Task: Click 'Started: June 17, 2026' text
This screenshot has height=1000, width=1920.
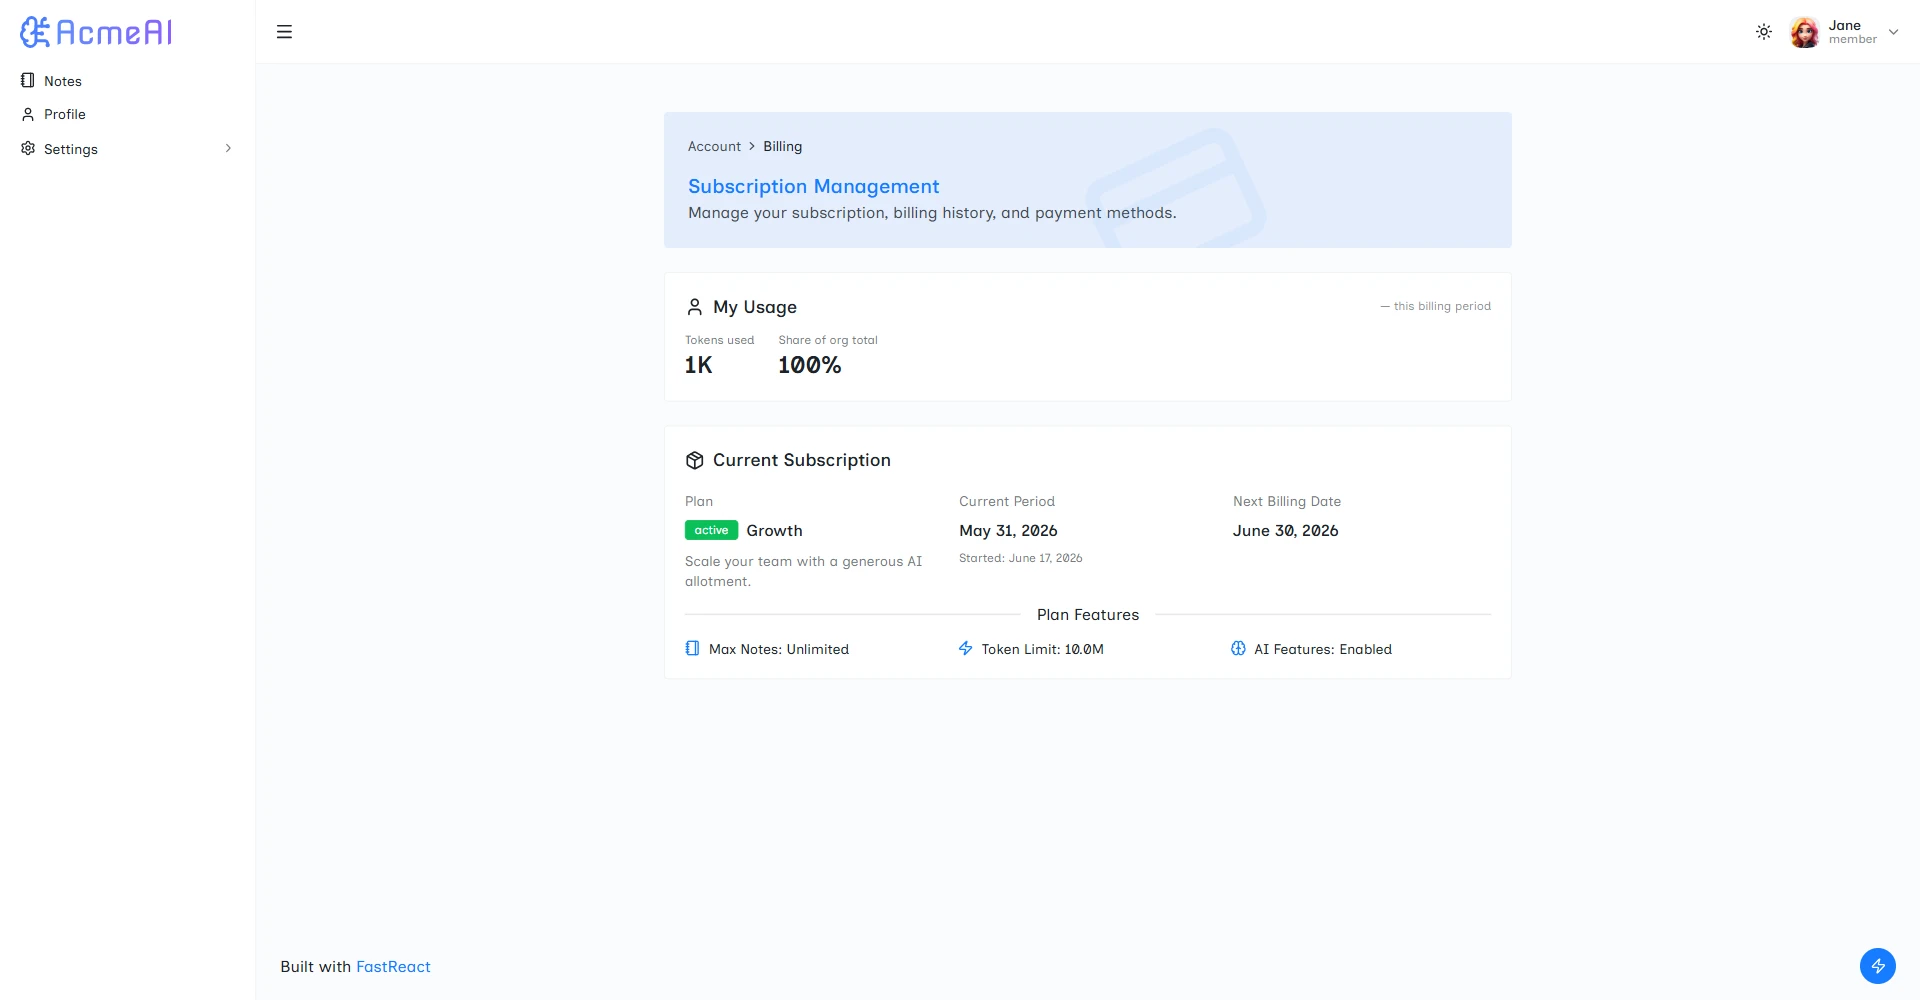Action: coord(1020,558)
